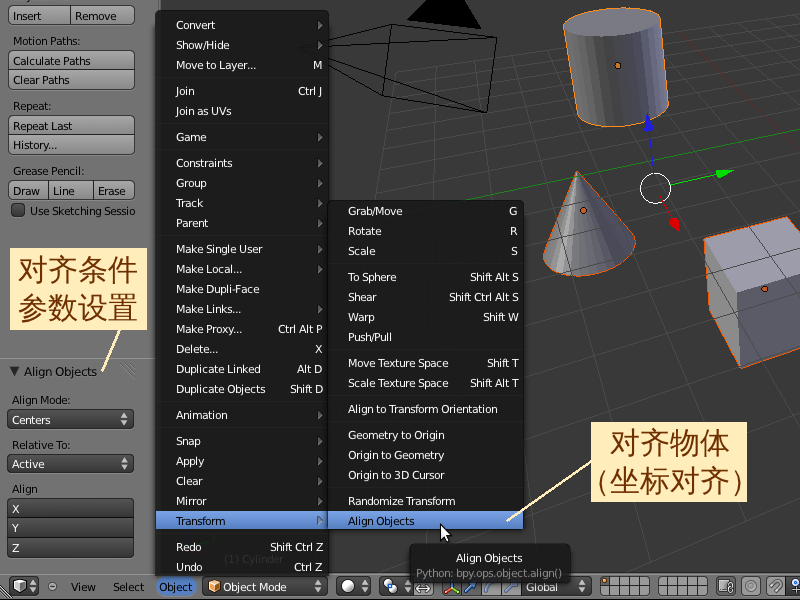Expand the Snap submenu

coord(242,441)
